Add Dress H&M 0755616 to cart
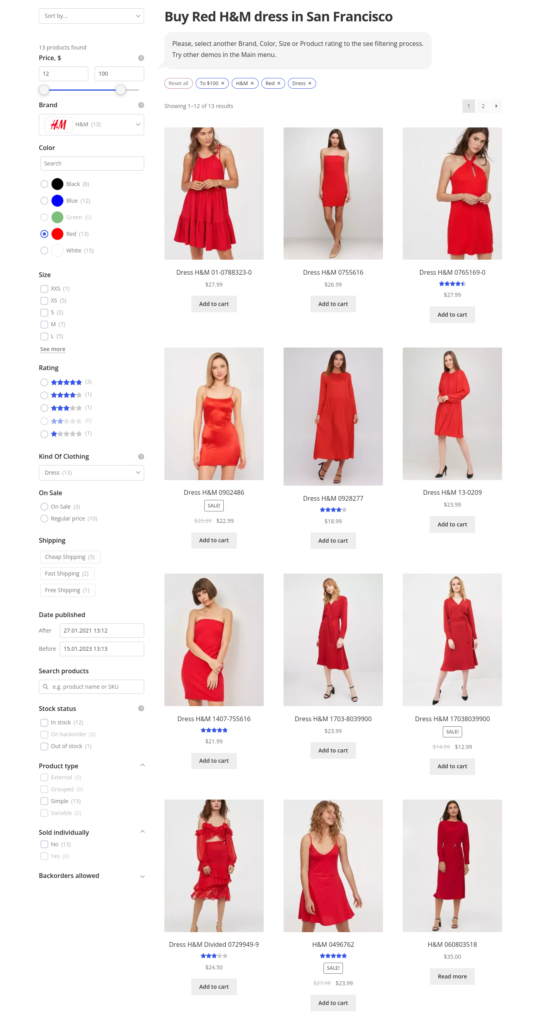 click(333, 304)
